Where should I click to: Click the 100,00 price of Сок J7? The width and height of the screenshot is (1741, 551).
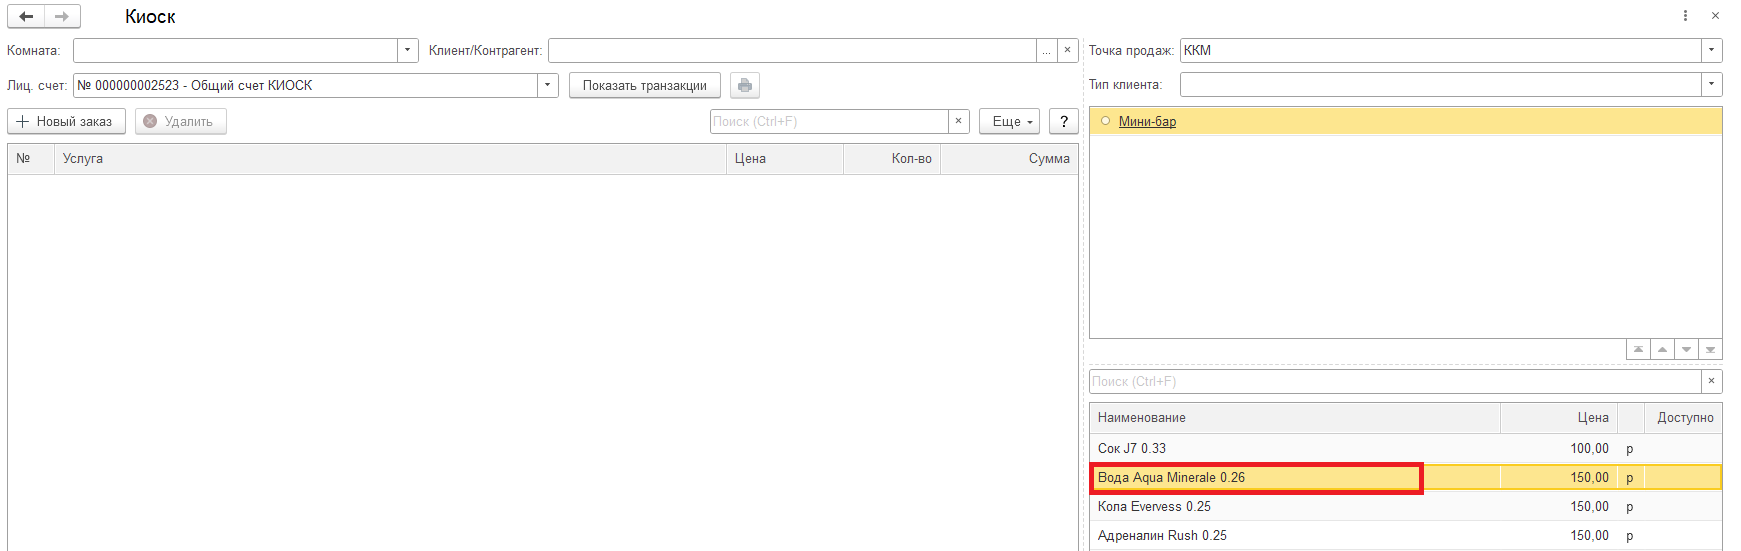(1589, 448)
